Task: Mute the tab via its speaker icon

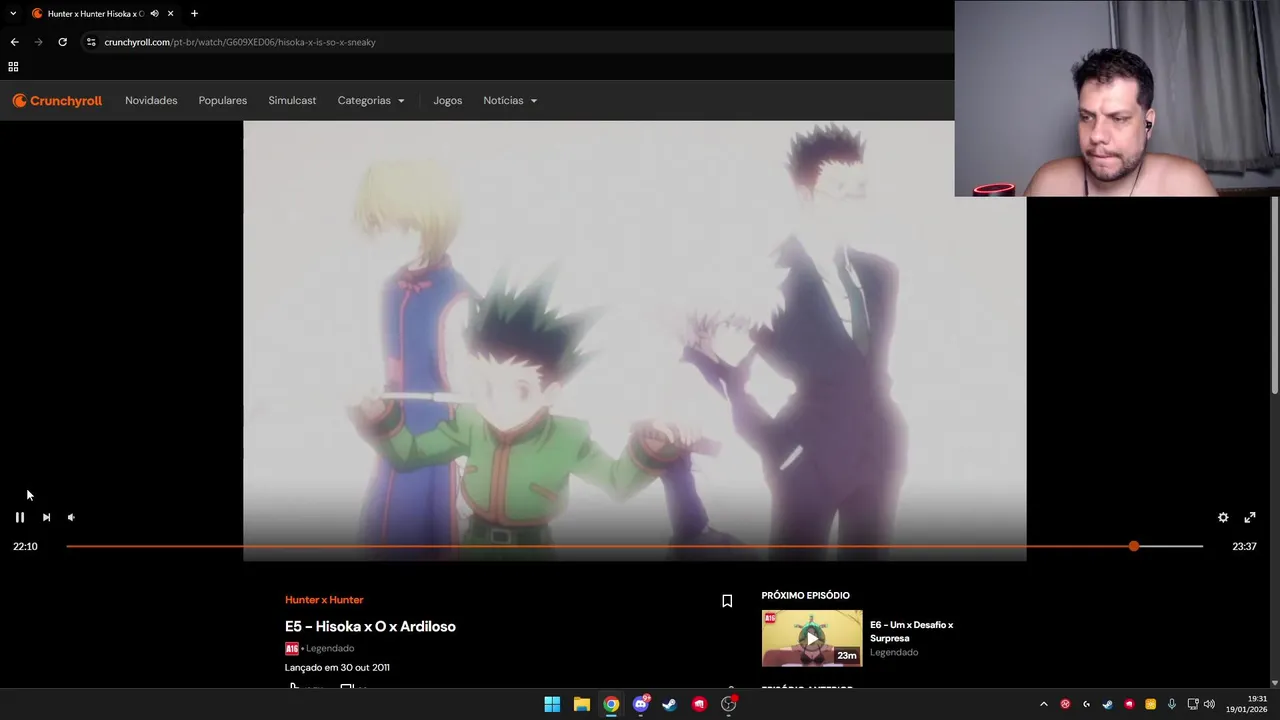Action: click(x=154, y=14)
